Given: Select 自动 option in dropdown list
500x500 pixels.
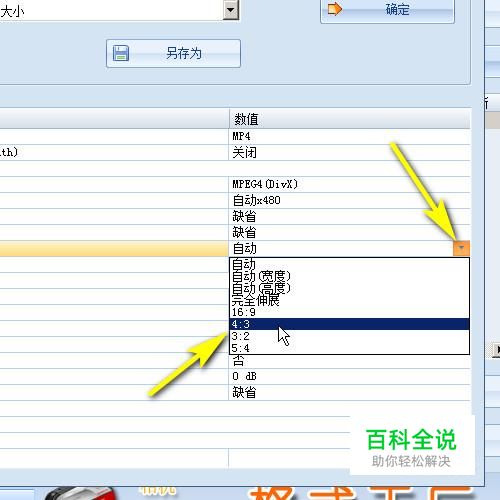Looking at the screenshot, I should click(349, 264).
